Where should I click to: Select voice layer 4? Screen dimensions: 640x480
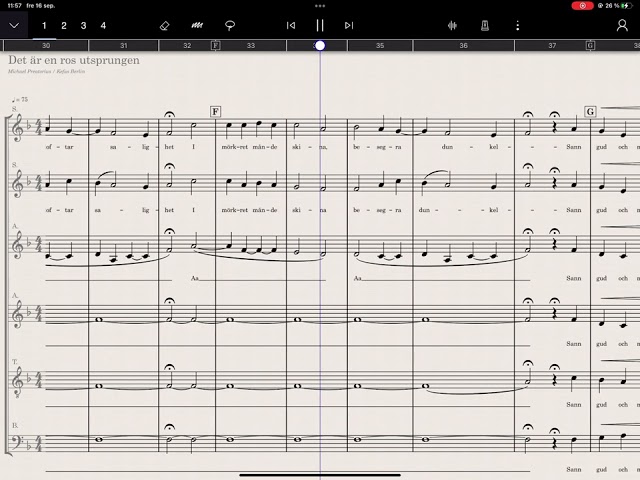[103, 26]
